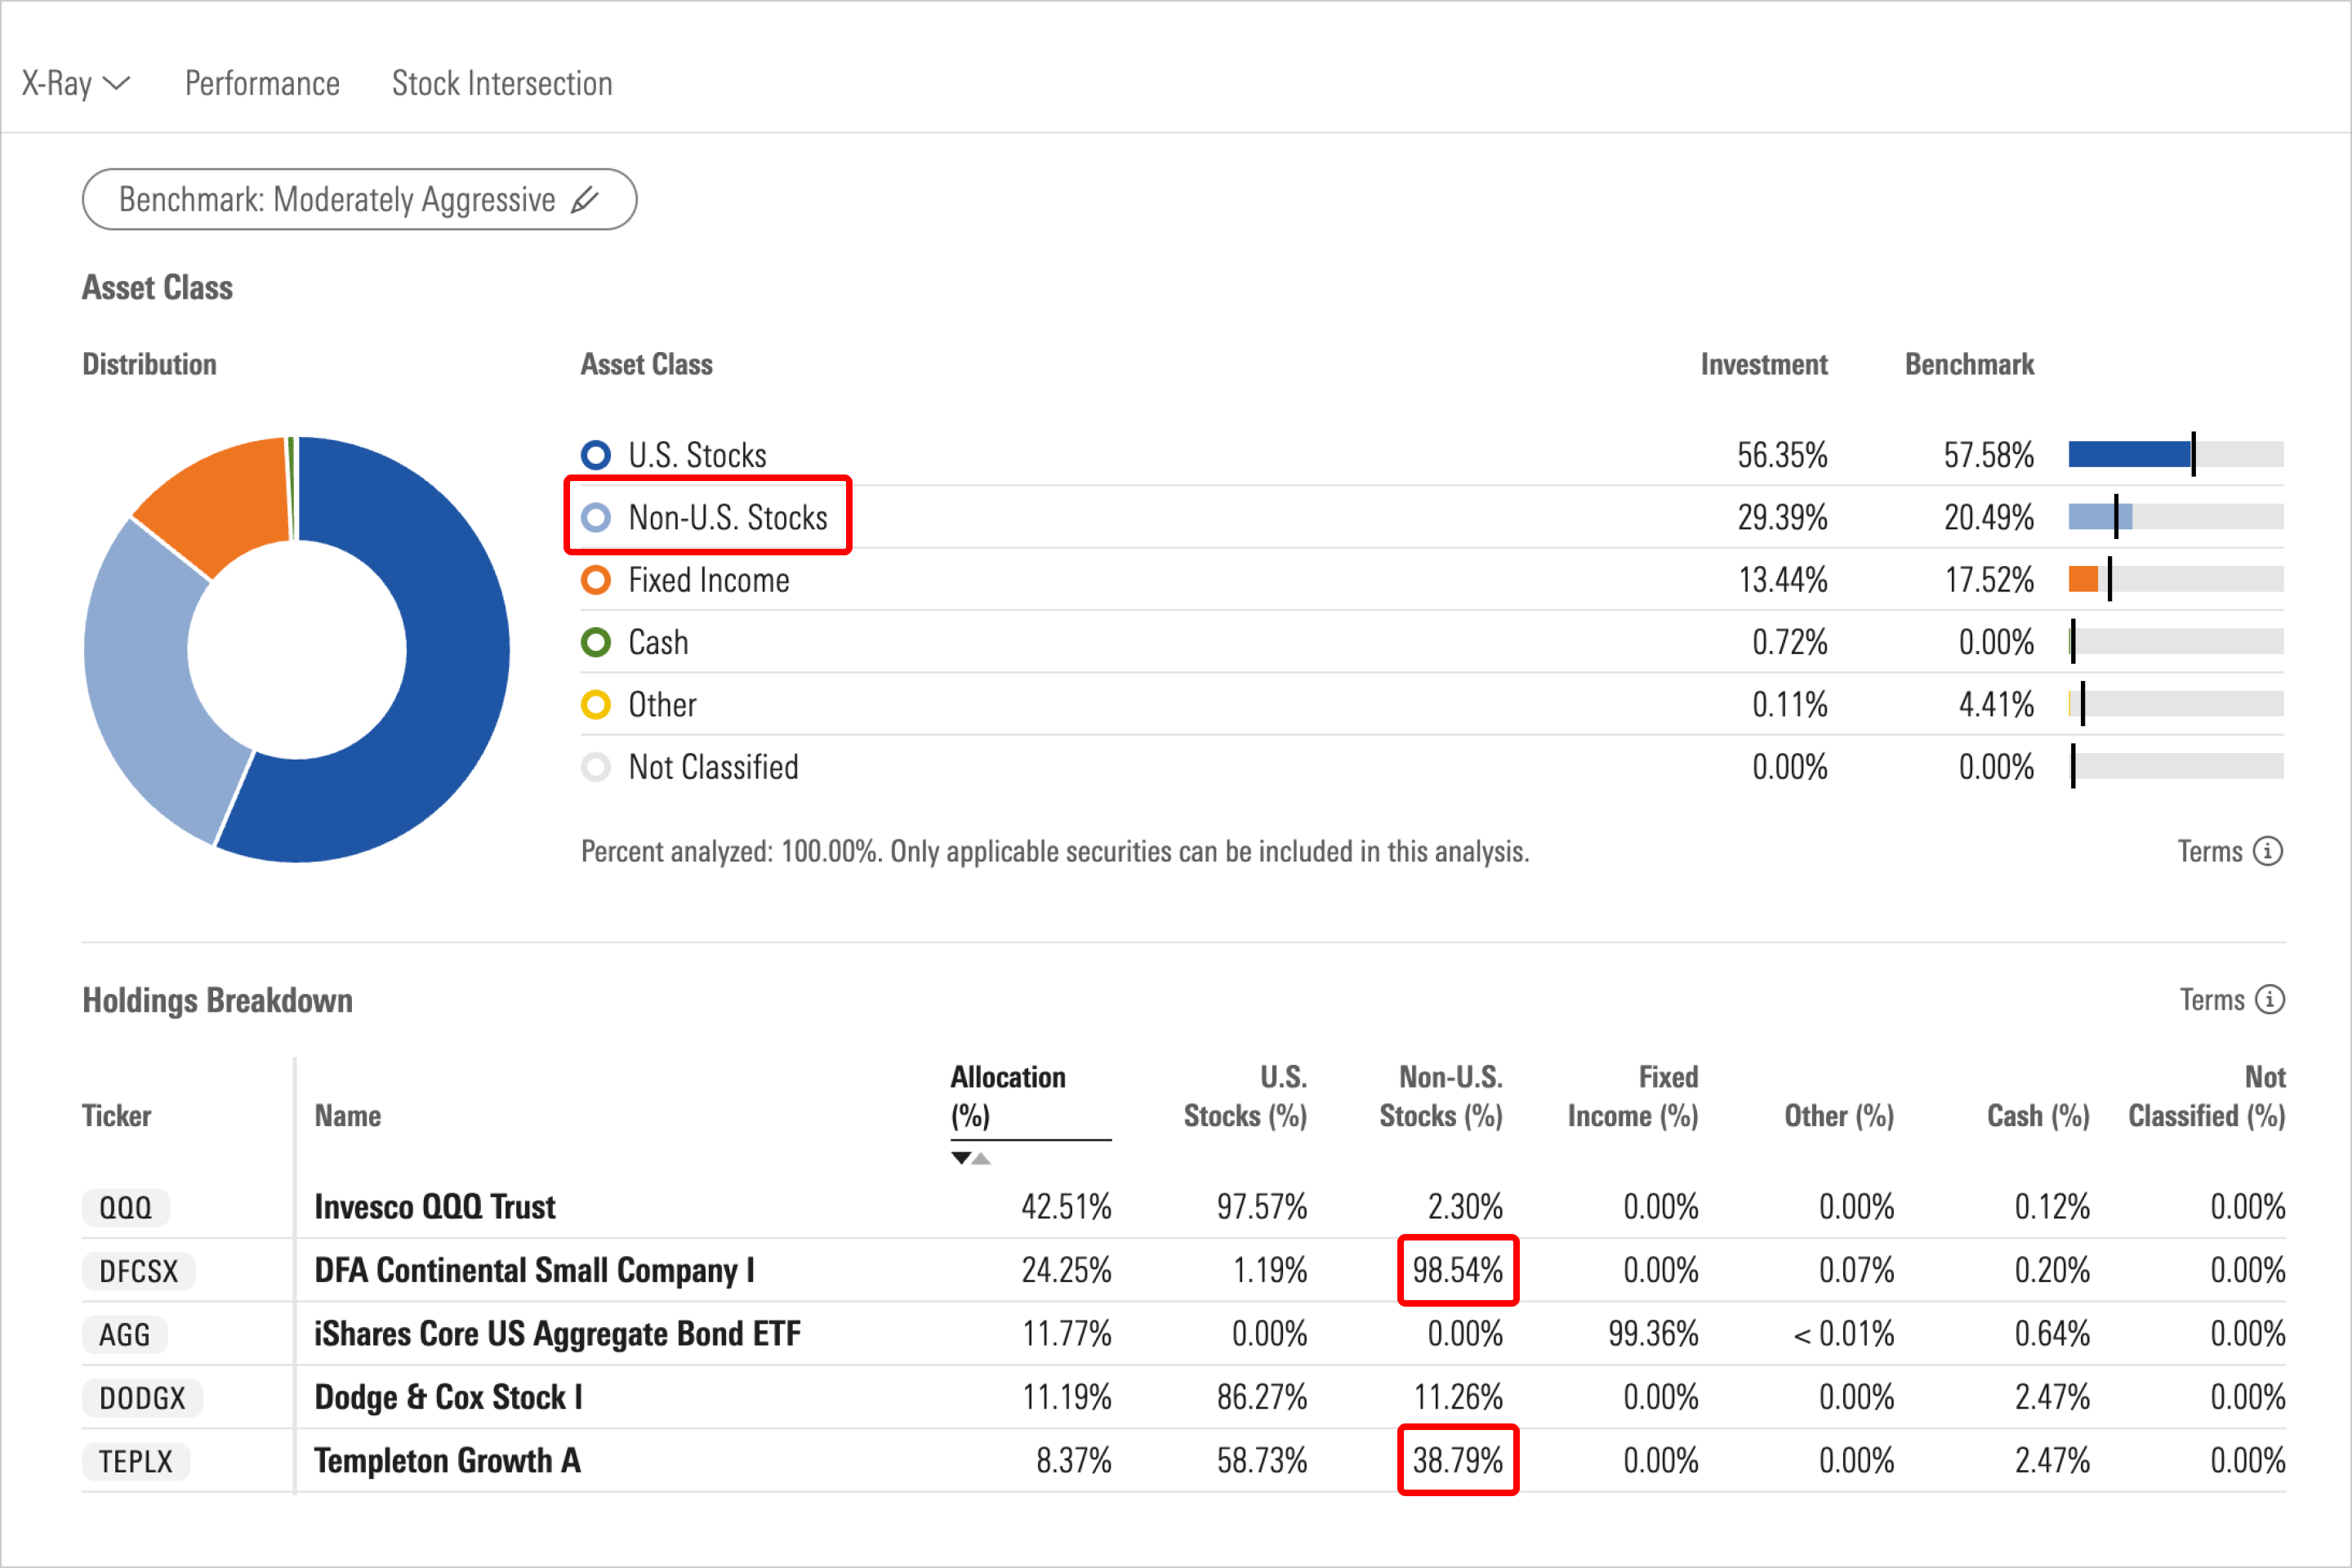The height and width of the screenshot is (1568, 2352).
Task: Toggle the Non-U.S. Stocks legend circle
Action: (597, 517)
